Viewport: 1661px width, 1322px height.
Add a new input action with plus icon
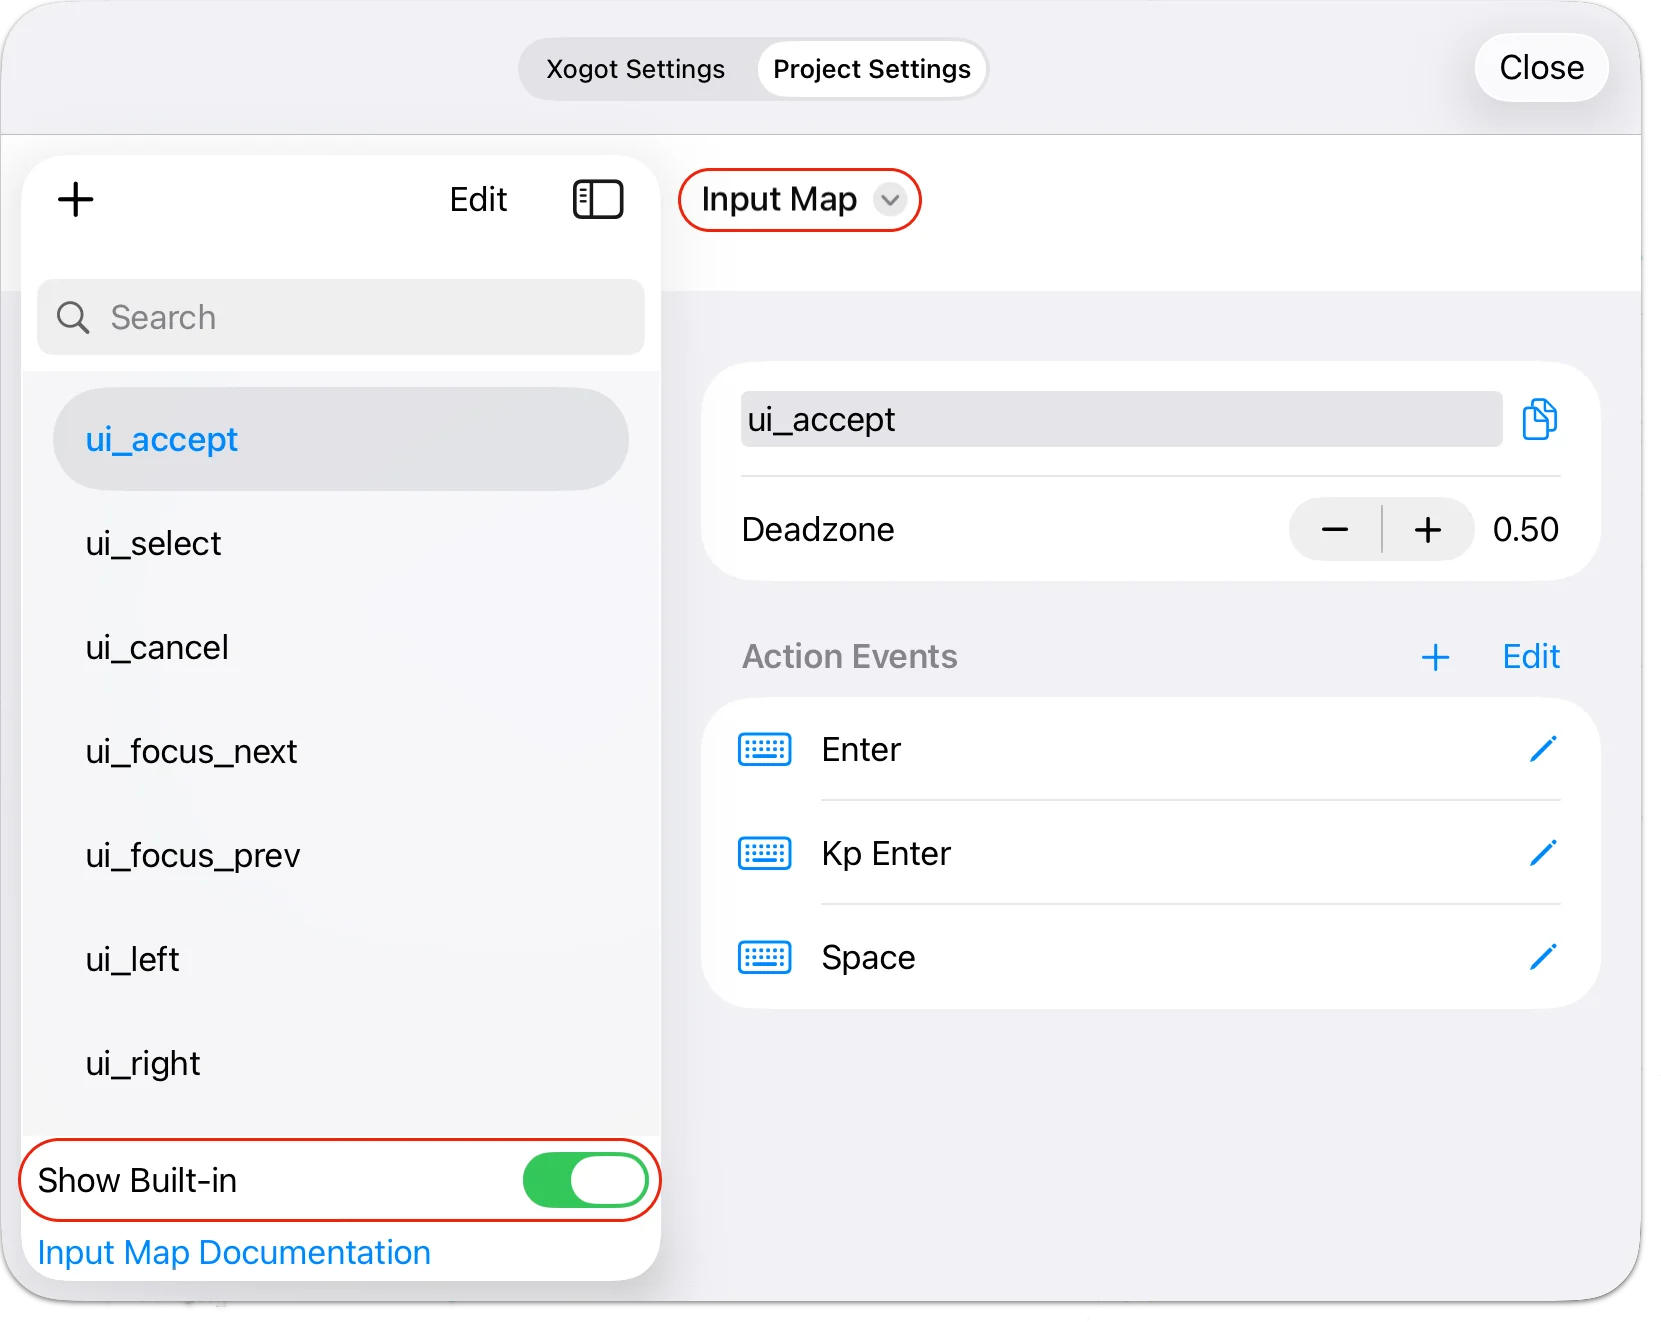point(76,199)
